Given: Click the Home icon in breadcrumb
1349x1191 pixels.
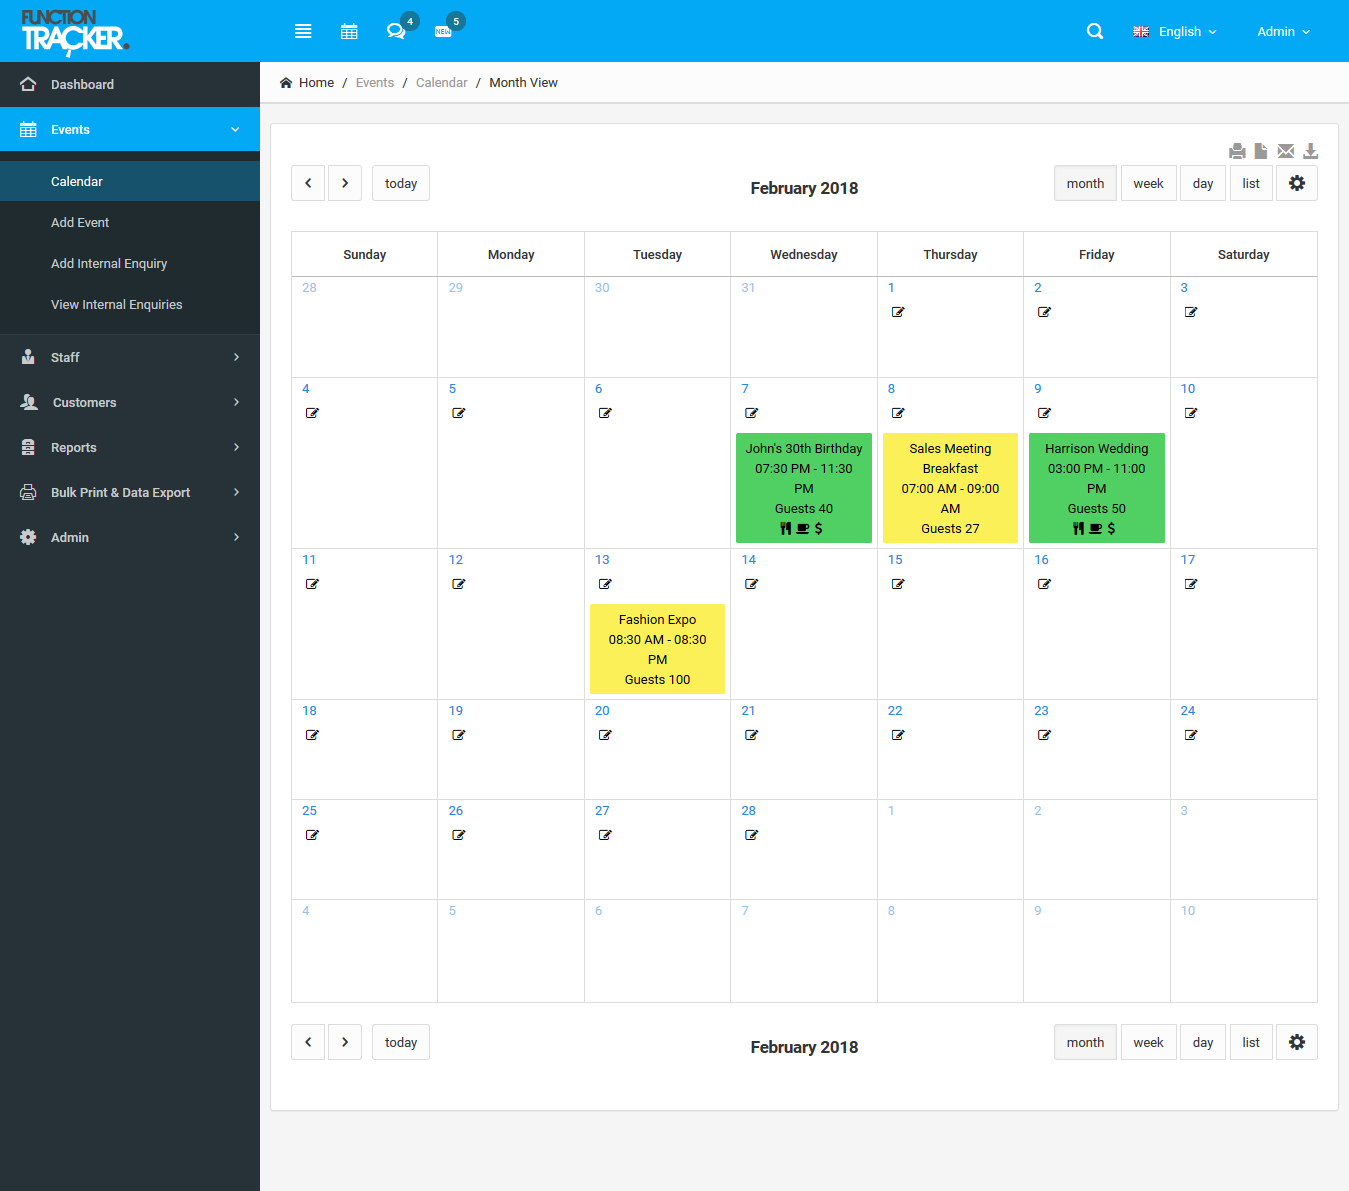Looking at the screenshot, I should pyautogui.click(x=286, y=83).
